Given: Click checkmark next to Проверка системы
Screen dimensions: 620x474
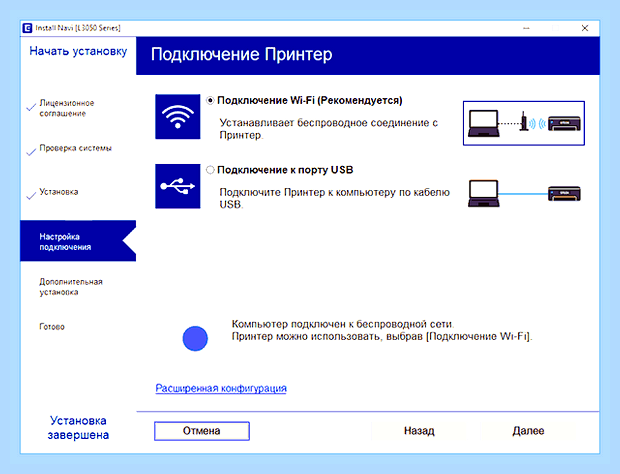Looking at the screenshot, I should tap(31, 152).
